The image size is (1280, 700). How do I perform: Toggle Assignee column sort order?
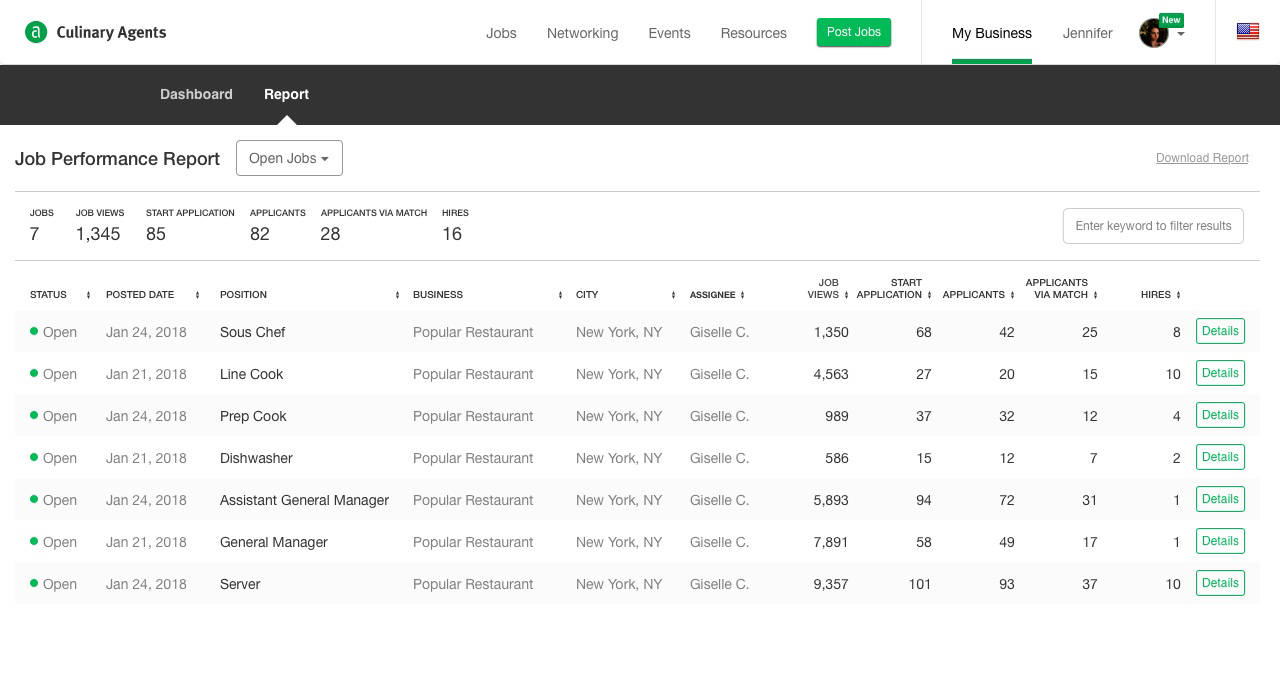743,295
